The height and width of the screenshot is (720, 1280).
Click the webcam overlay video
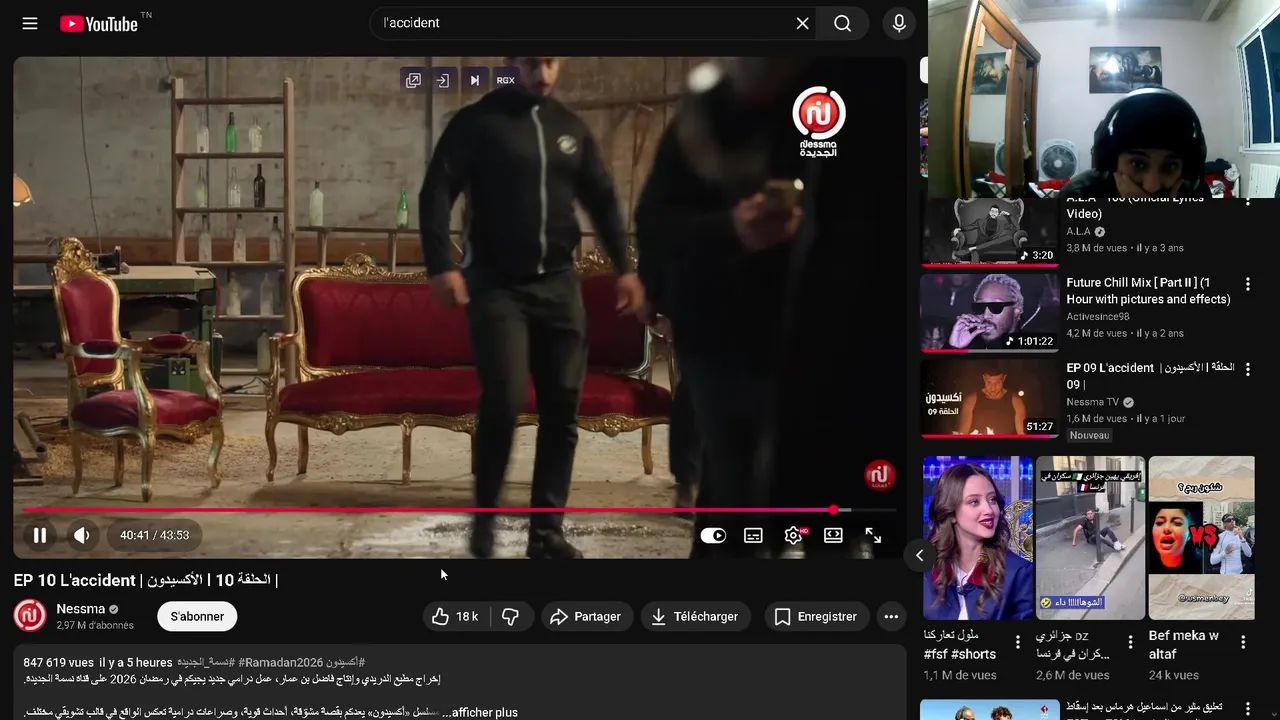pyautogui.click(x=1104, y=99)
